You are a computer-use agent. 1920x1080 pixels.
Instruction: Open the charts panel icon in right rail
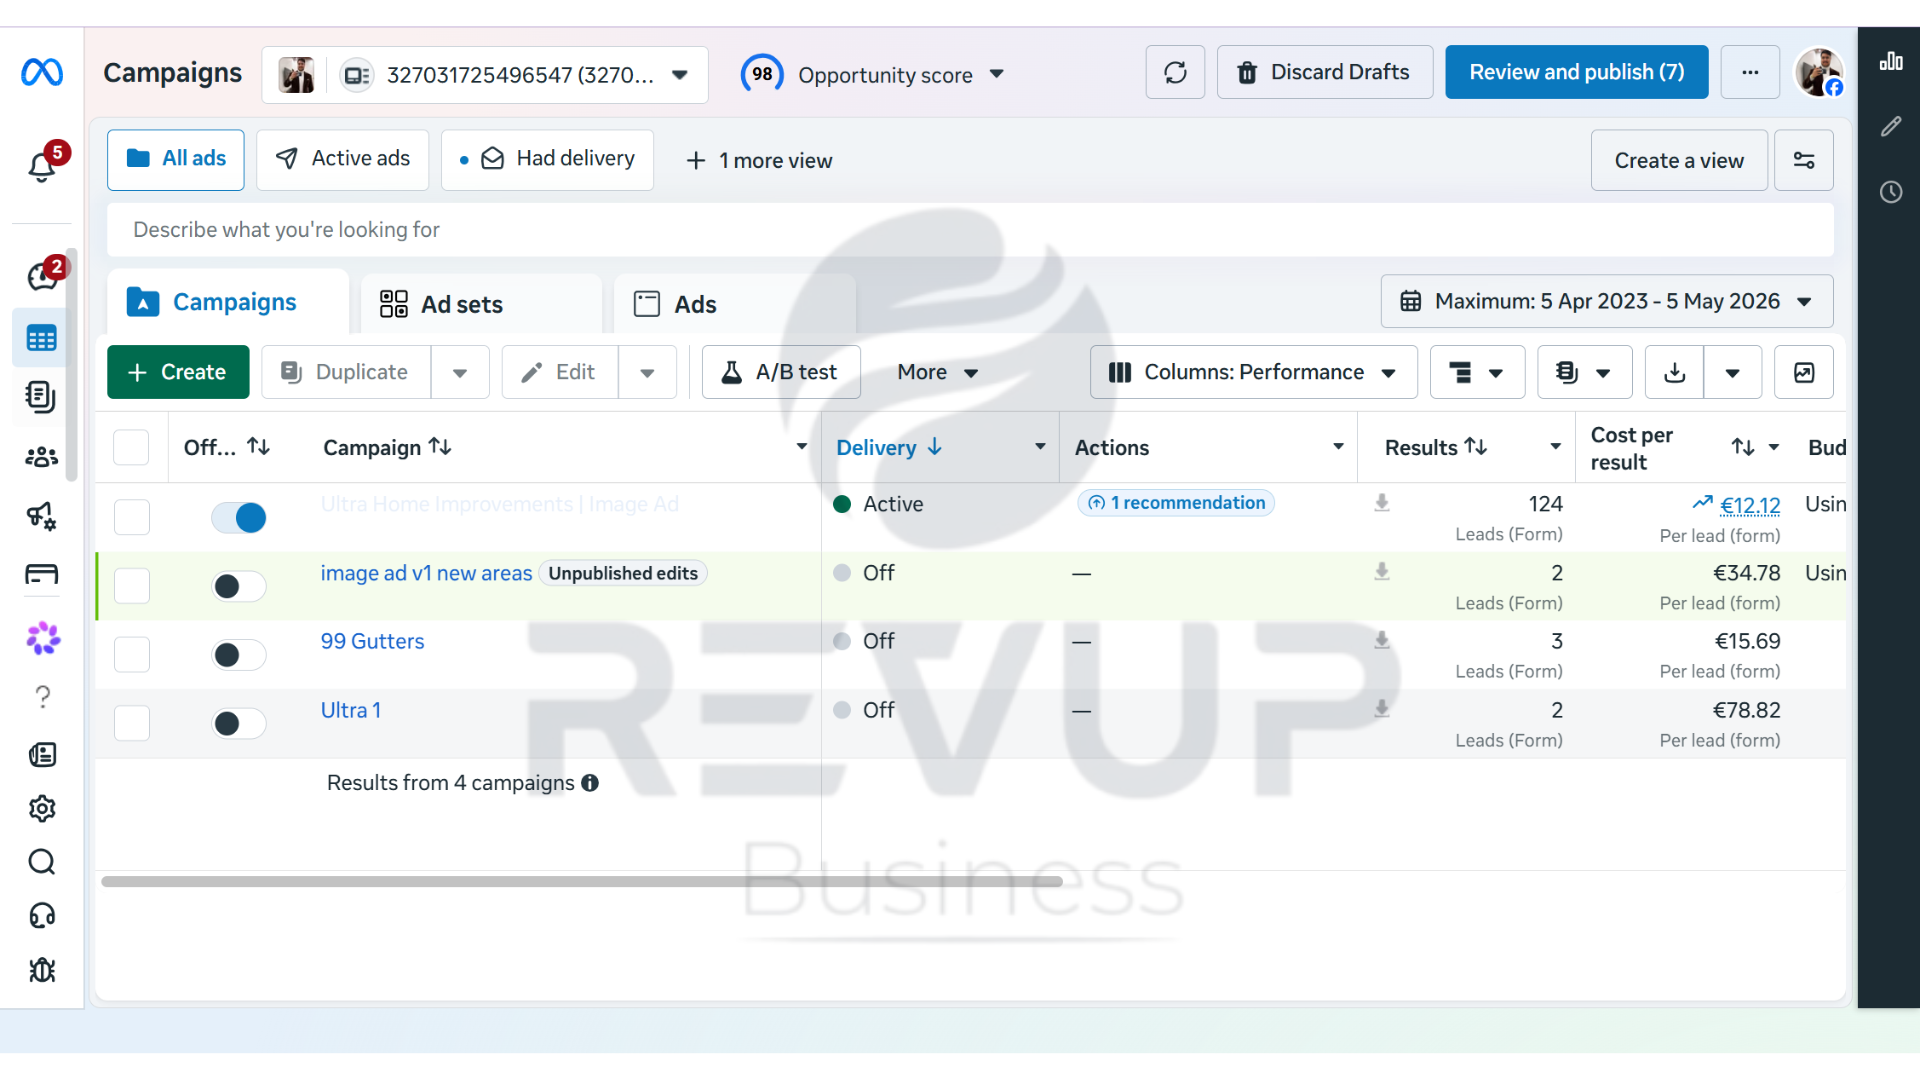point(1890,62)
